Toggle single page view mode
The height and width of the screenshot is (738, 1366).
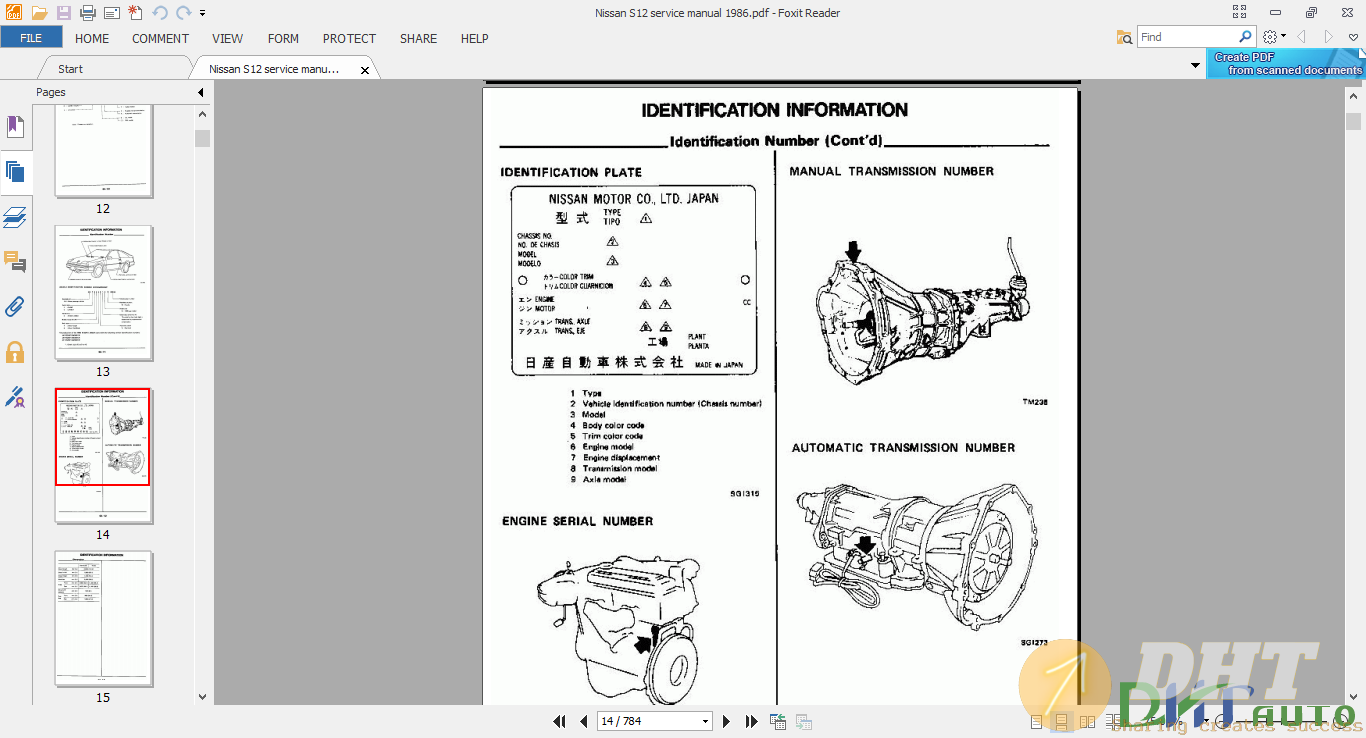1037,721
